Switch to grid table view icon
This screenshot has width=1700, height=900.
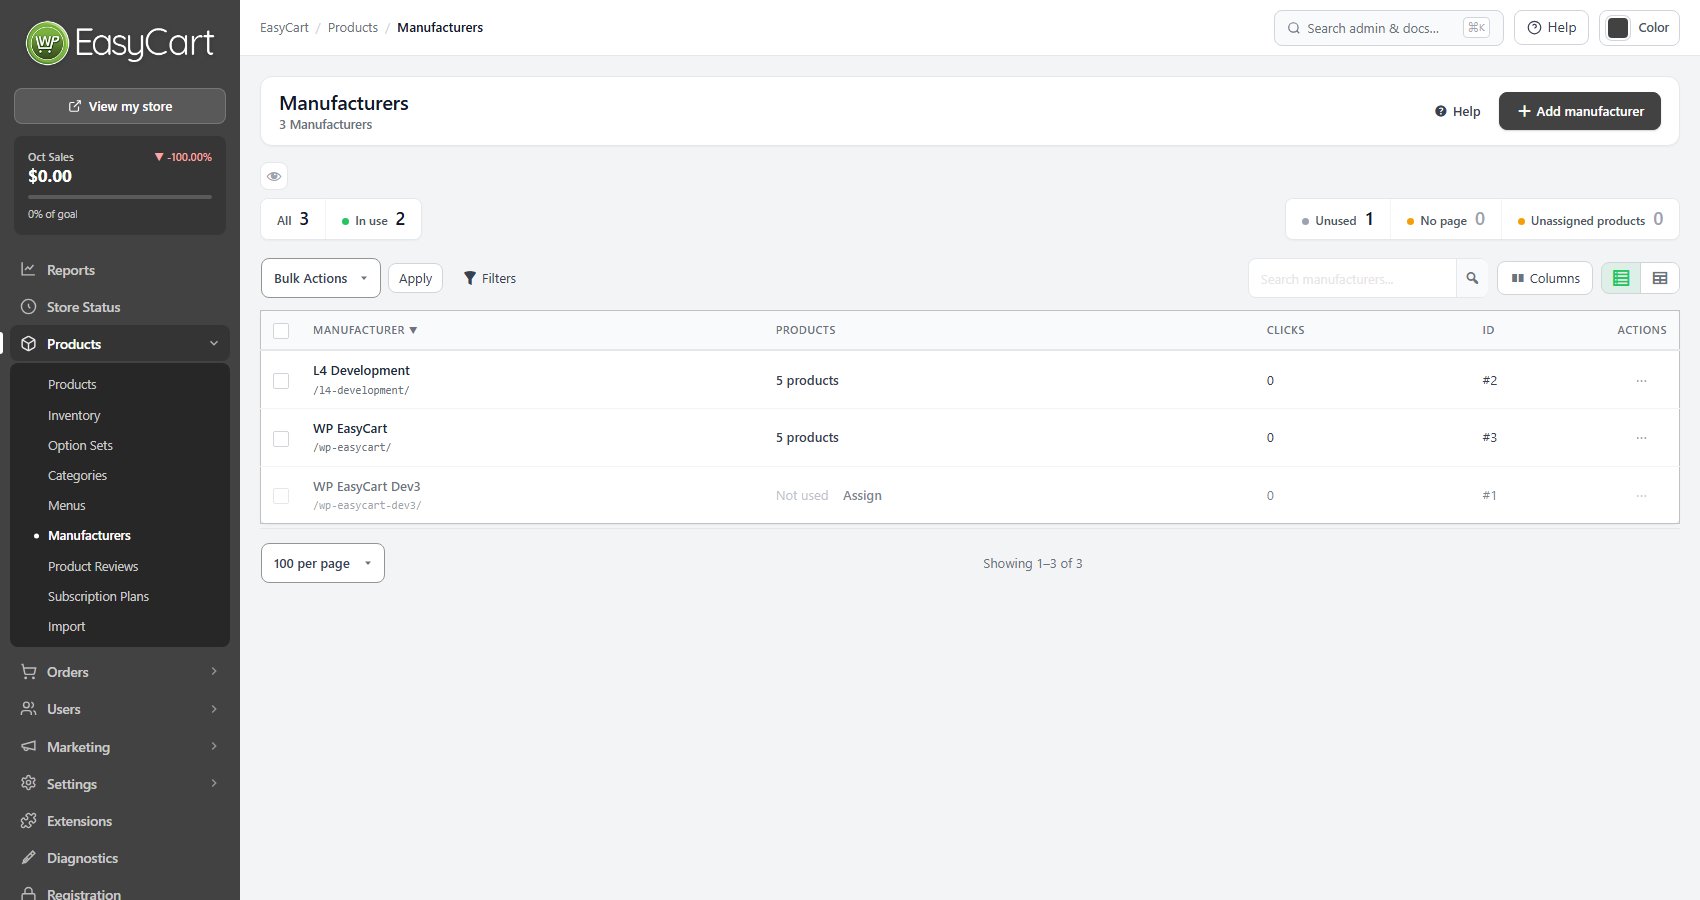[1660, 278]
